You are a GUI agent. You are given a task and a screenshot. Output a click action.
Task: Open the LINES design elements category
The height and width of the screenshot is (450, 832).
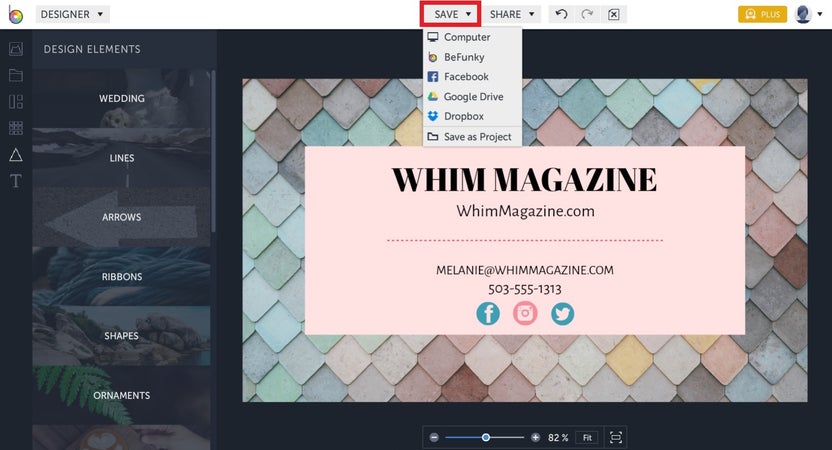click(x=122, y=158)
